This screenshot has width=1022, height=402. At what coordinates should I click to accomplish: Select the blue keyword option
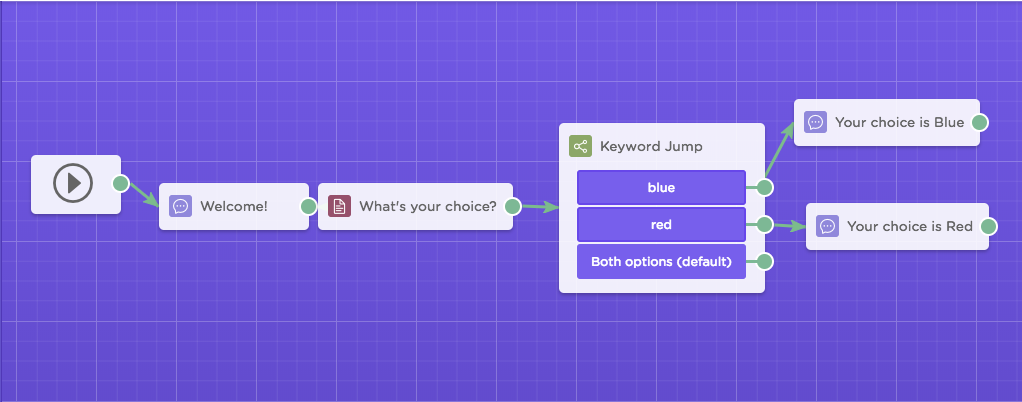(661, 188)
